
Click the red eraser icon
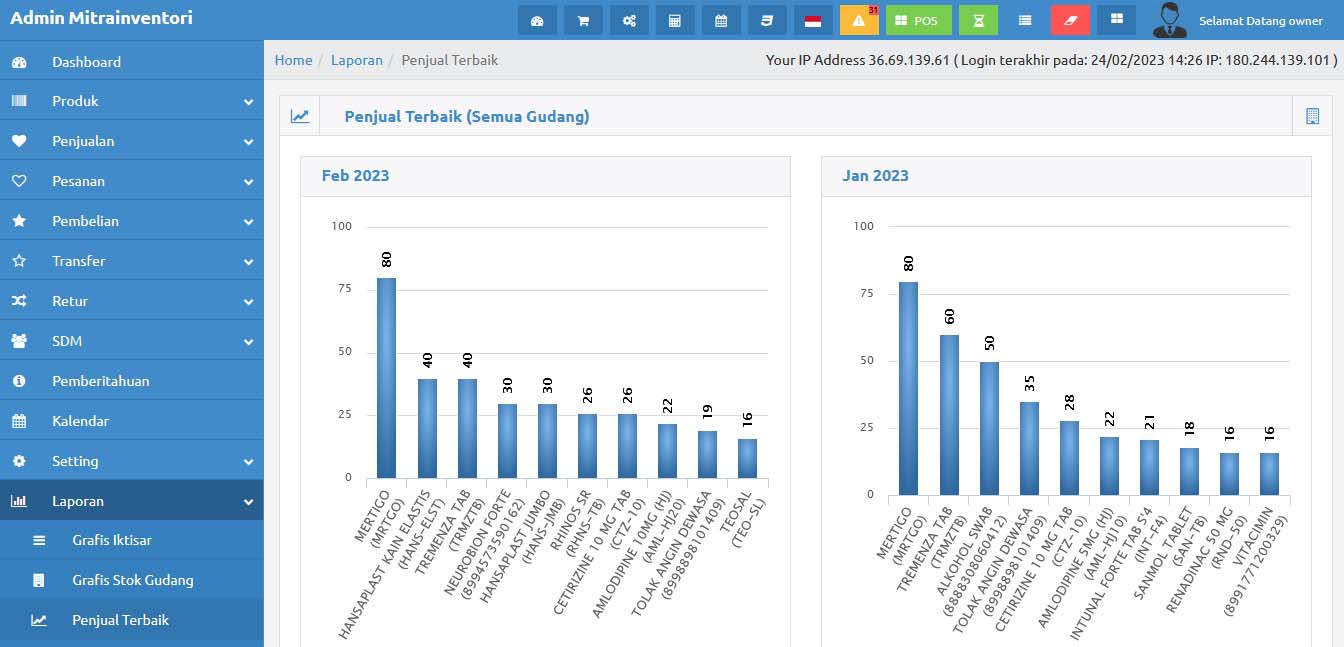click(x=1070, y=20)
